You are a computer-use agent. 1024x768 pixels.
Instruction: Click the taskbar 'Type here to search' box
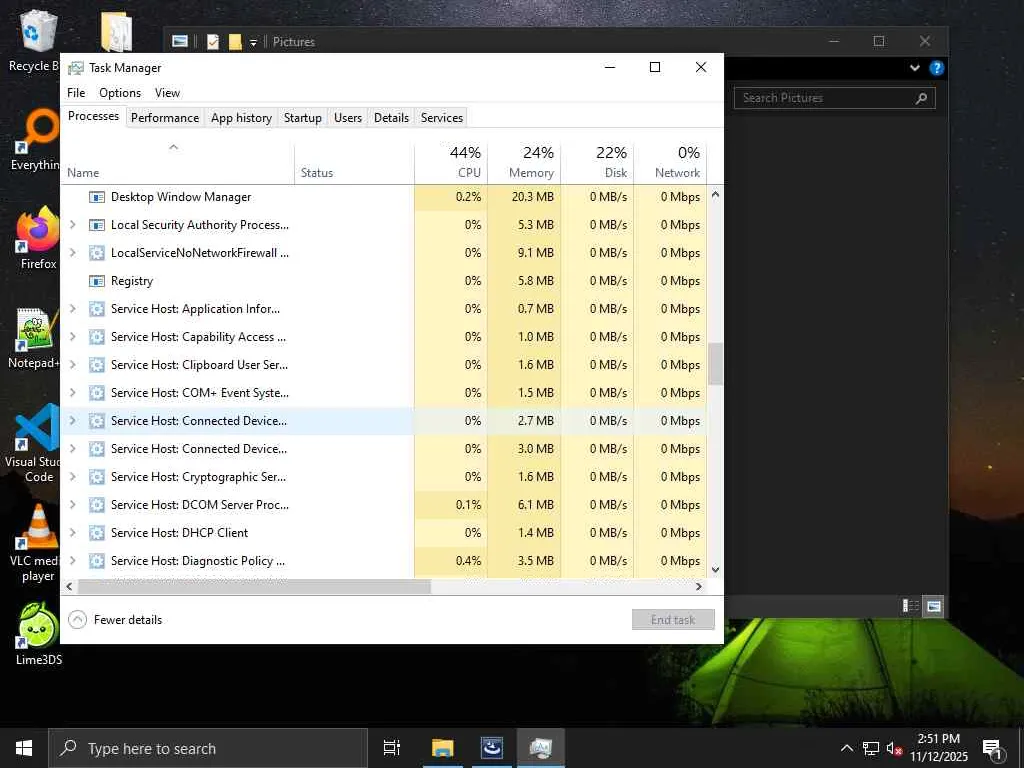pyautogui.click(x=208, y=748)
